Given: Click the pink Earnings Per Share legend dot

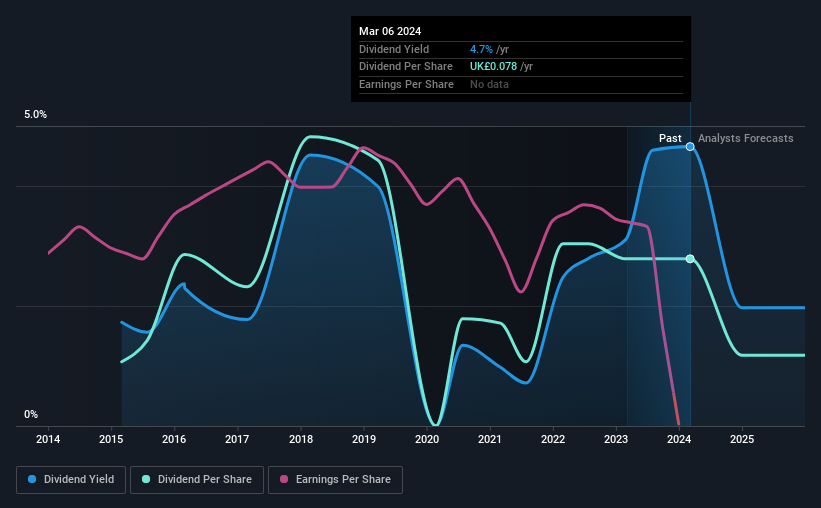Looking at the screenshot, I should click(284, 479).
